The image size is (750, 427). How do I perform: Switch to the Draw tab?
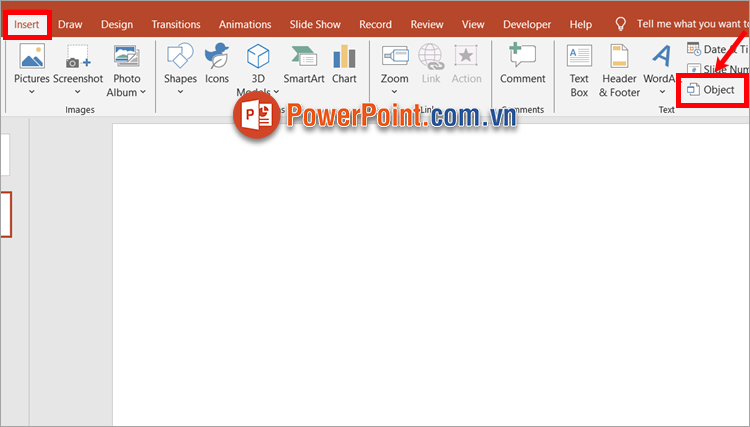70,24
